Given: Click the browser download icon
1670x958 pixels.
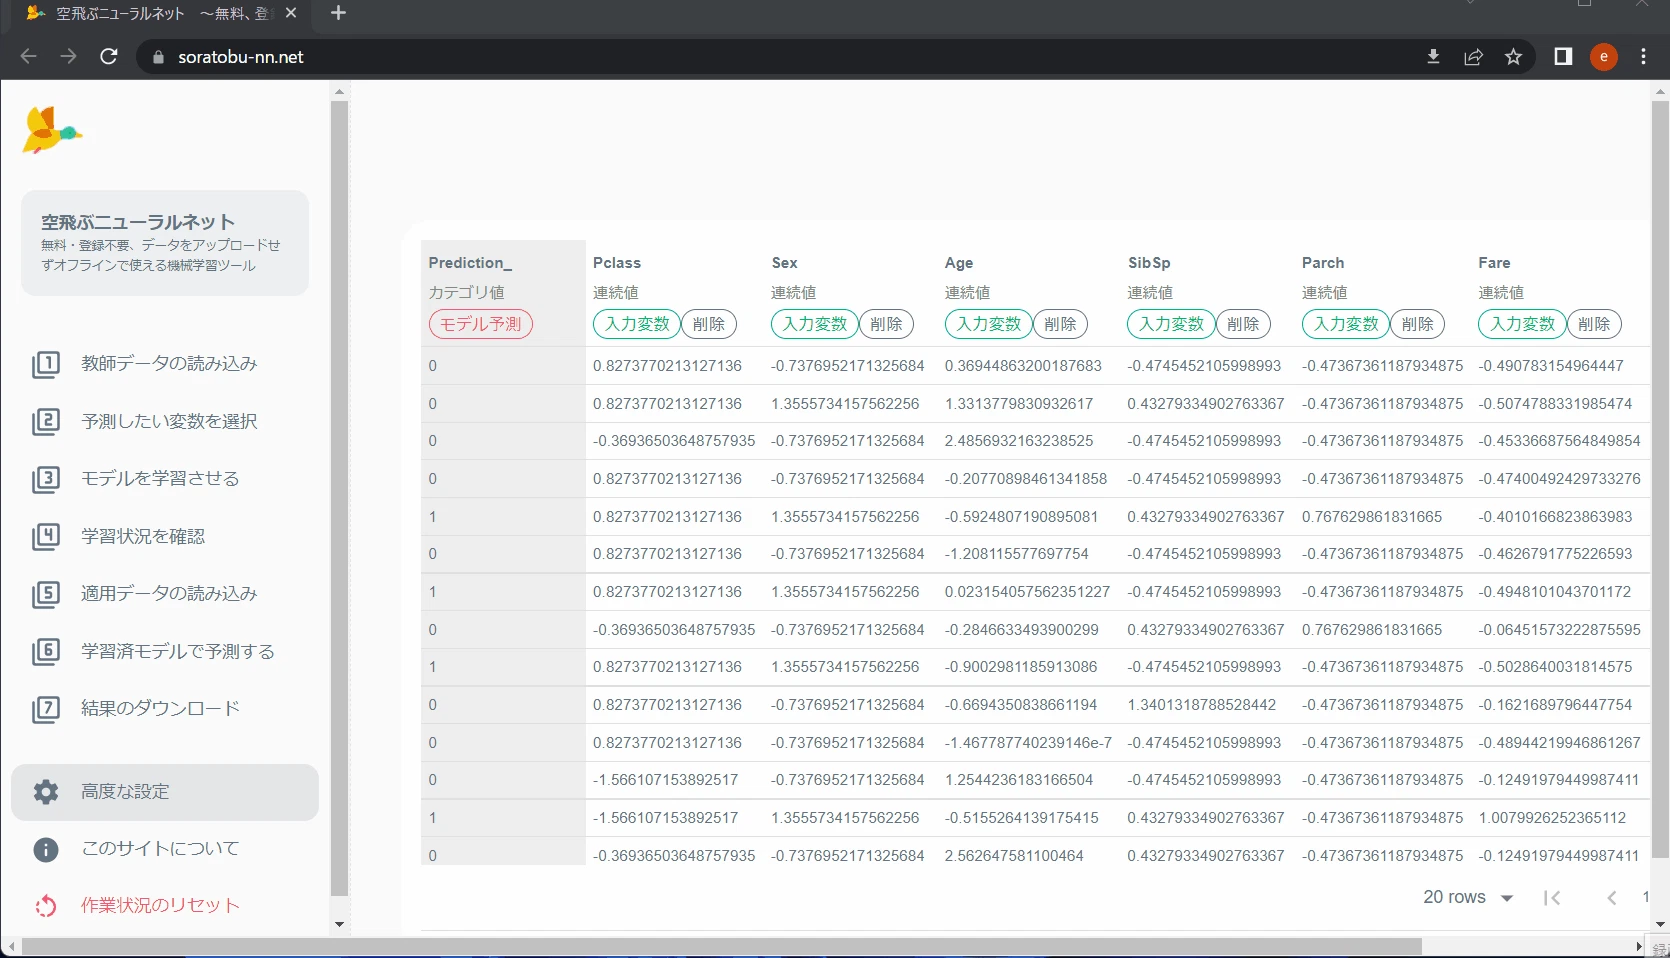Looking at the screenshot, I should (x=1433, y=57).
